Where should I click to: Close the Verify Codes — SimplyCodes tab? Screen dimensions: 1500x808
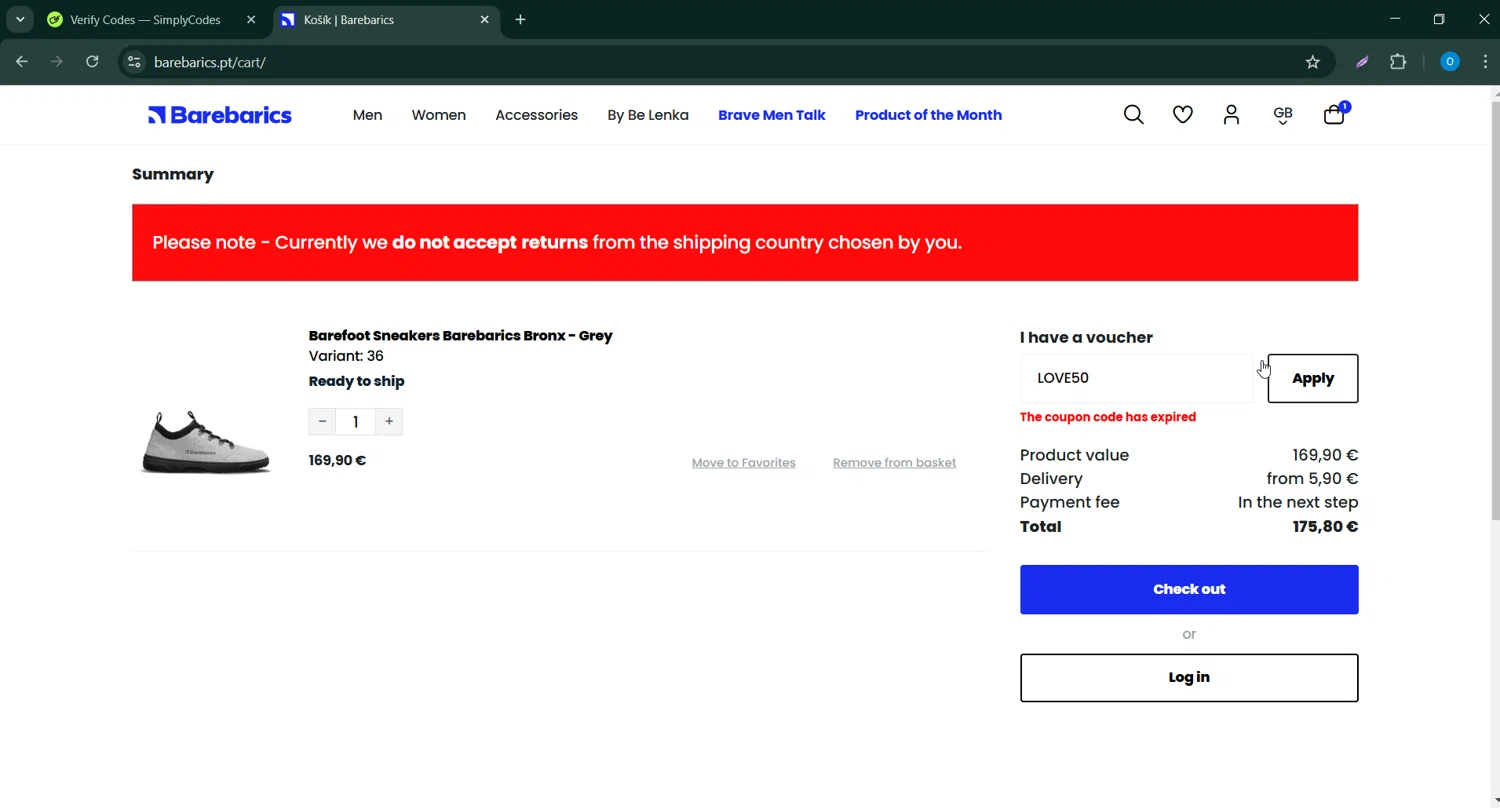(251, 19)
